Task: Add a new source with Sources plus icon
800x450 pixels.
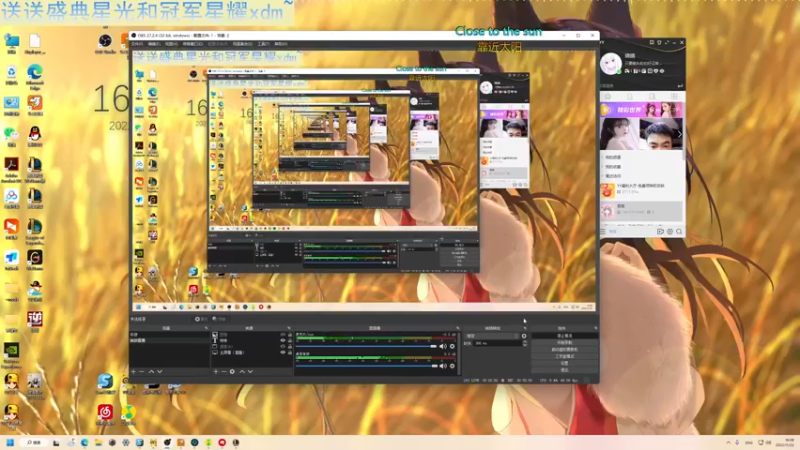Action: coord(216,371)
